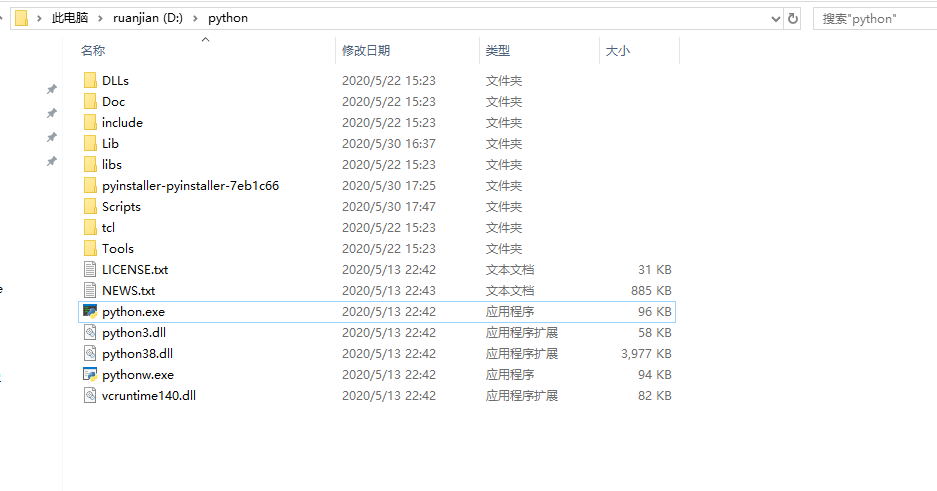Open the address bar history dropdown
This screenshot has height=491, width=937.
click(776, 19)
